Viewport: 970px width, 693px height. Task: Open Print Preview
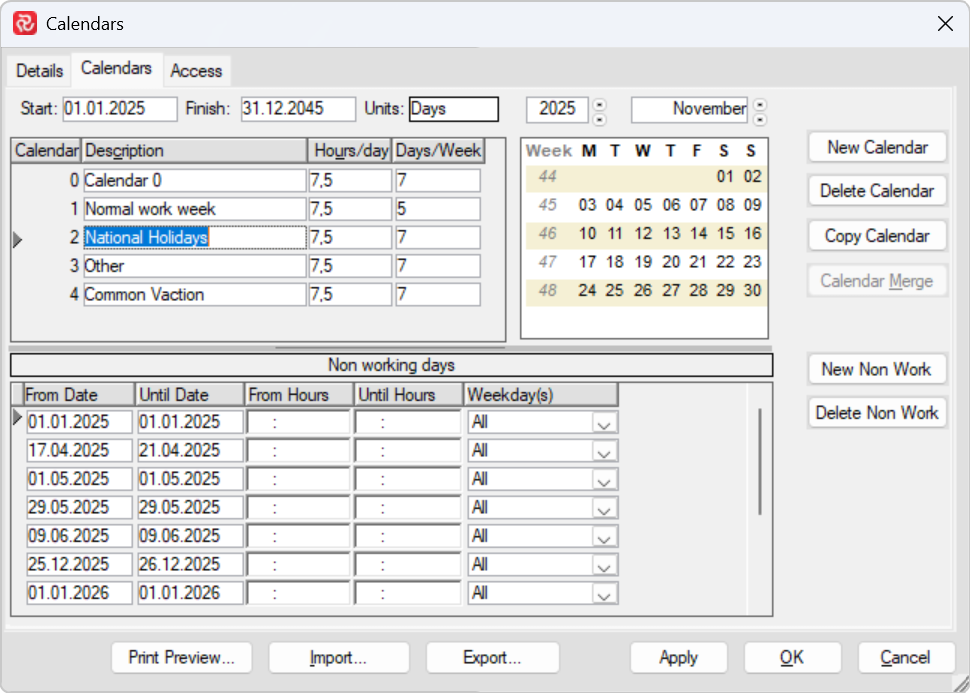tap(181, 657)
